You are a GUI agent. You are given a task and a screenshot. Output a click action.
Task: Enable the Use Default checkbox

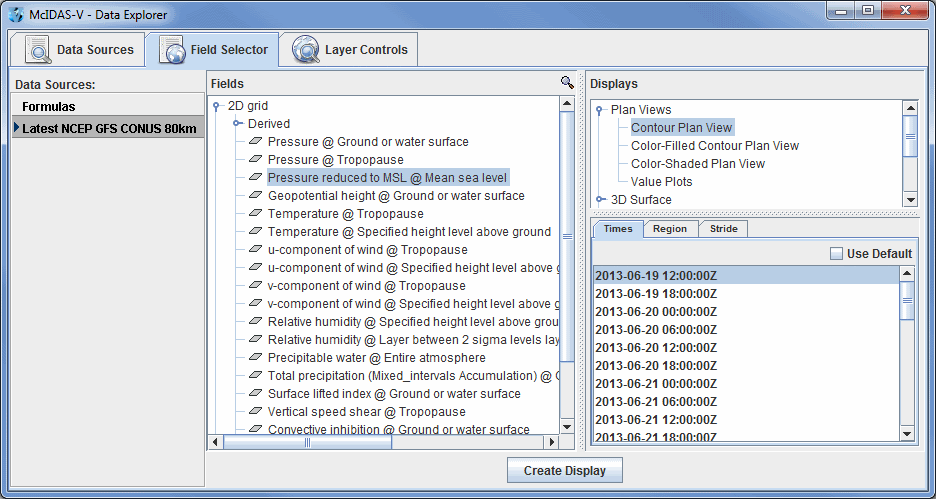pyautogui.click(x=837, y=254)
